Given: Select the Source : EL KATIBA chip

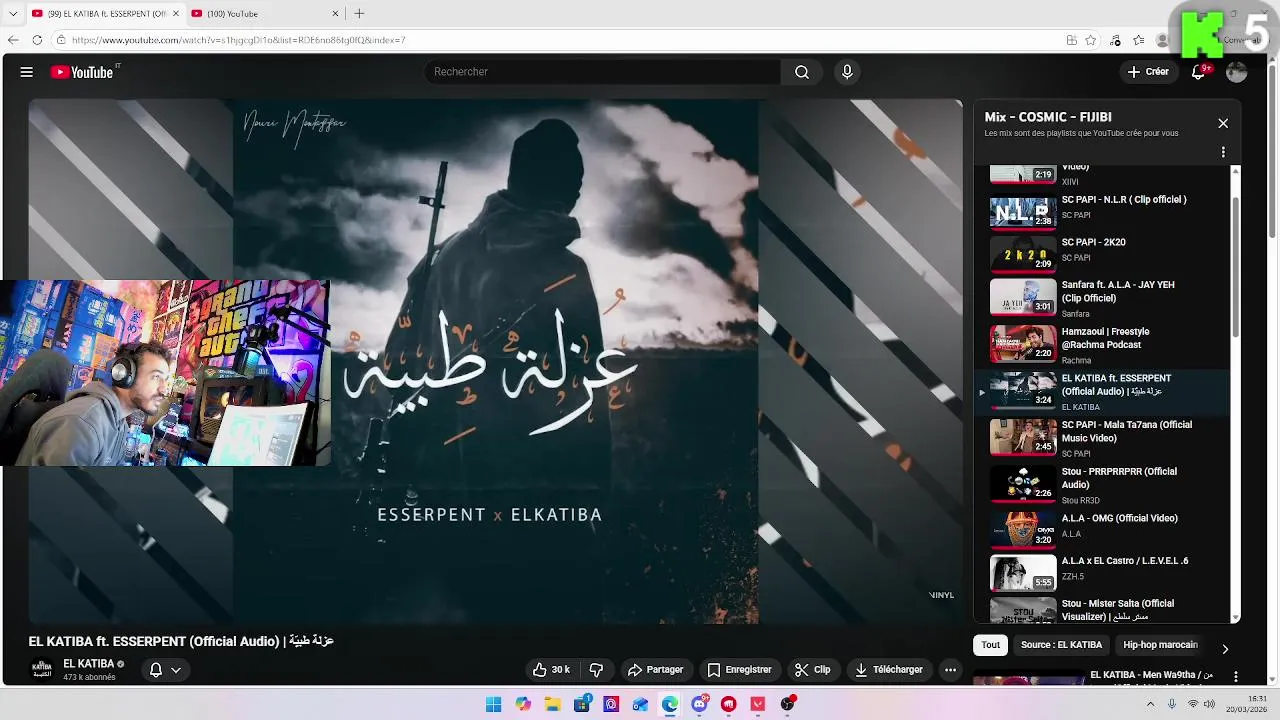Looking at the screenshot, I should coord(1061,645).
